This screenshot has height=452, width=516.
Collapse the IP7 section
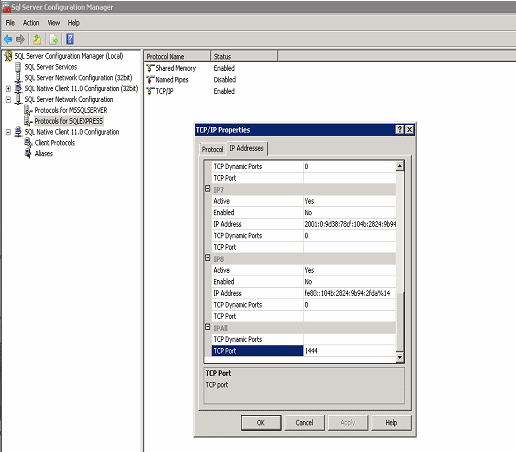[208, 189]
